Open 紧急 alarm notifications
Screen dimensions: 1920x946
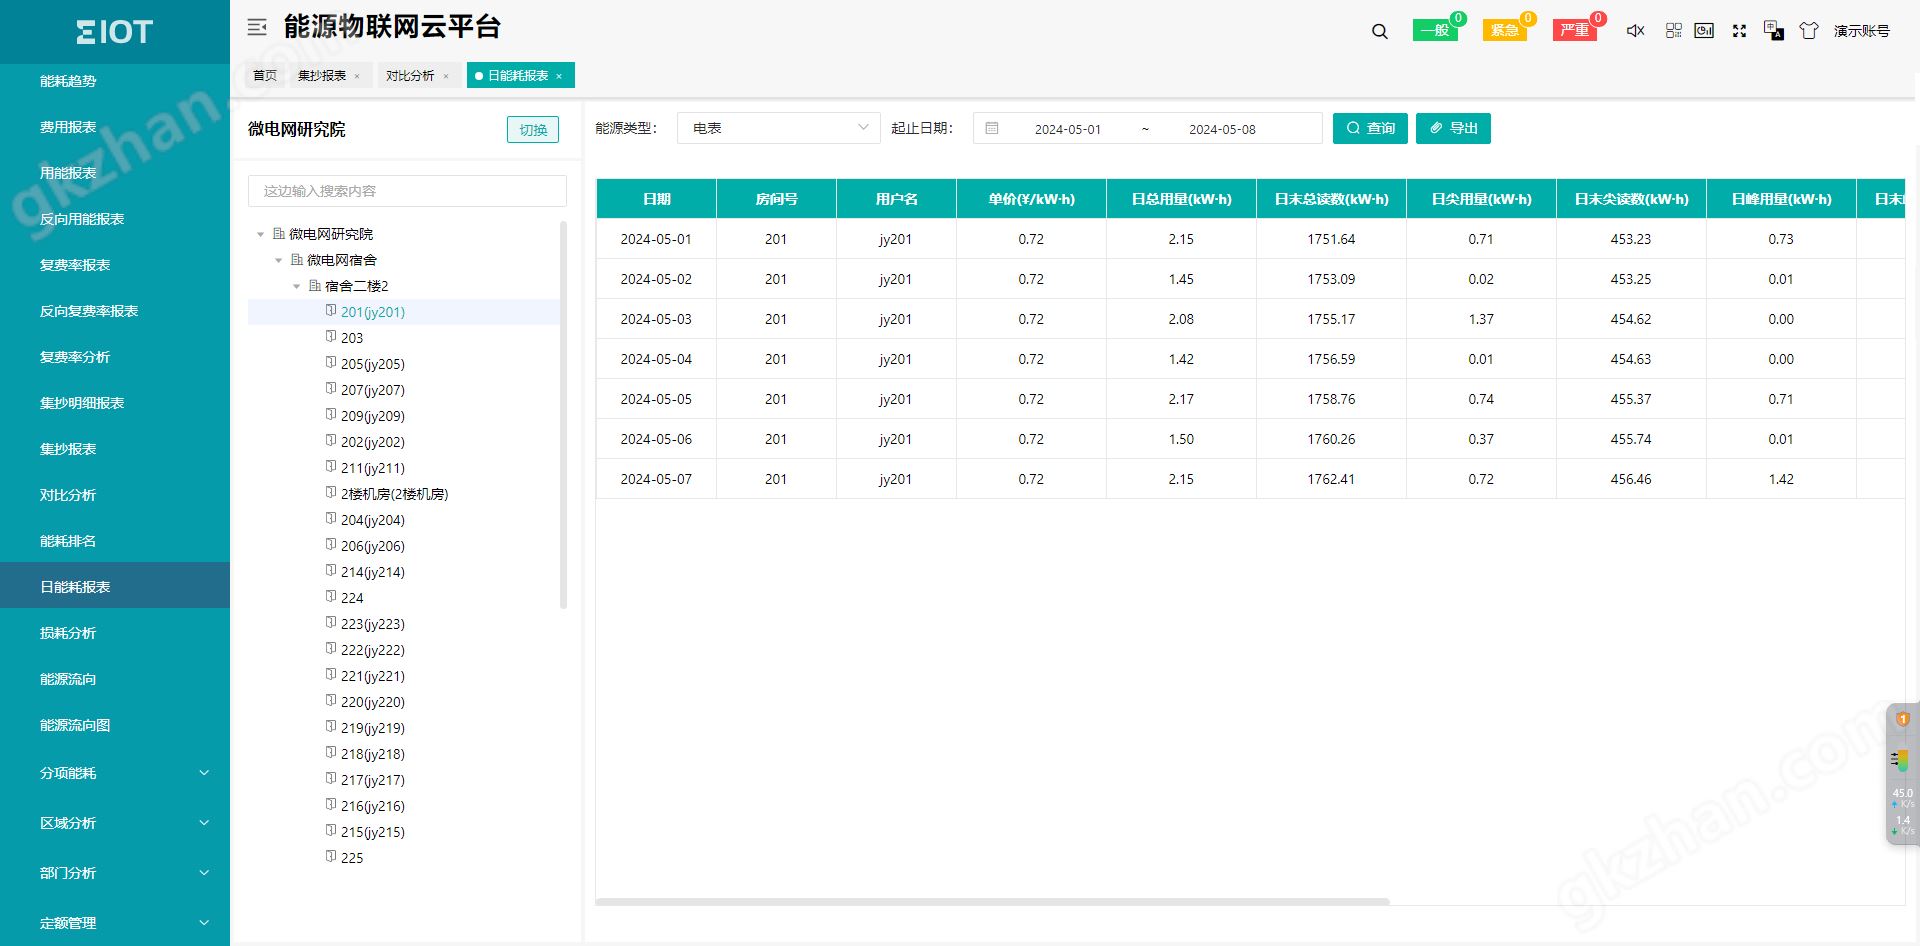point(1505,30)
